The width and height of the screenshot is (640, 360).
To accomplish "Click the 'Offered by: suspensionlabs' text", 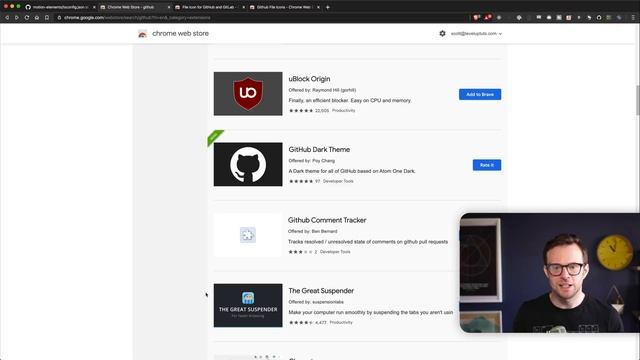I will 316,302.
